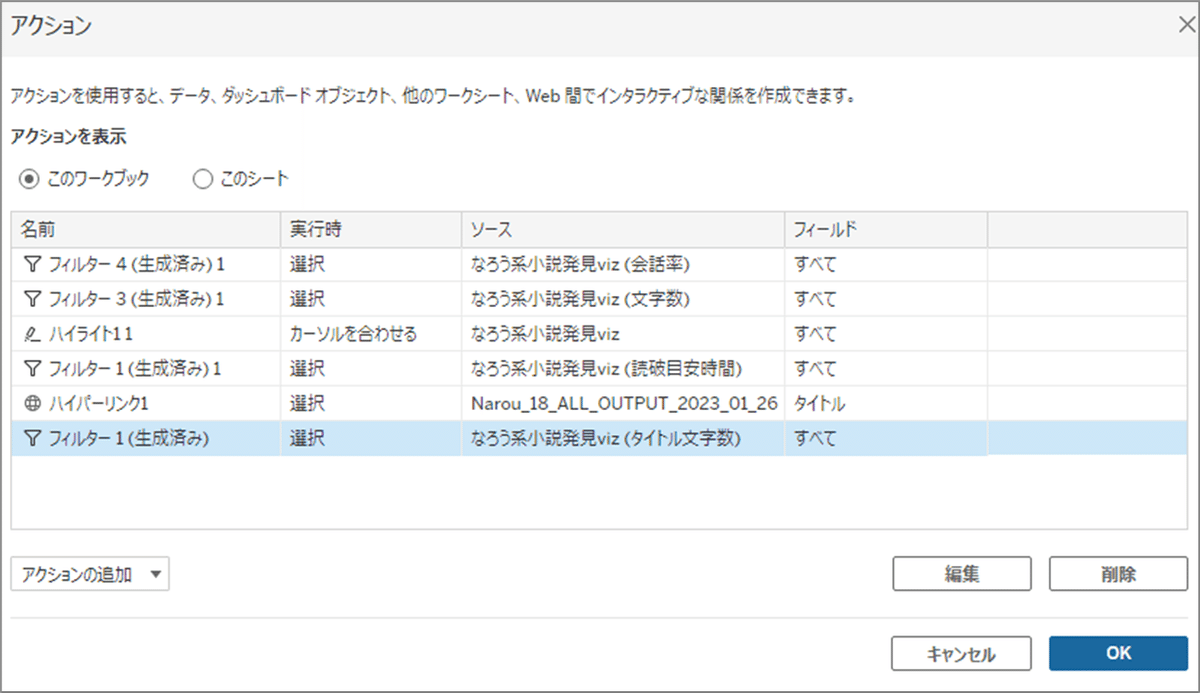
Task: Click filter icon in the highlighted フィルター 1 (生成済み) row
Action: pos(32,438)
